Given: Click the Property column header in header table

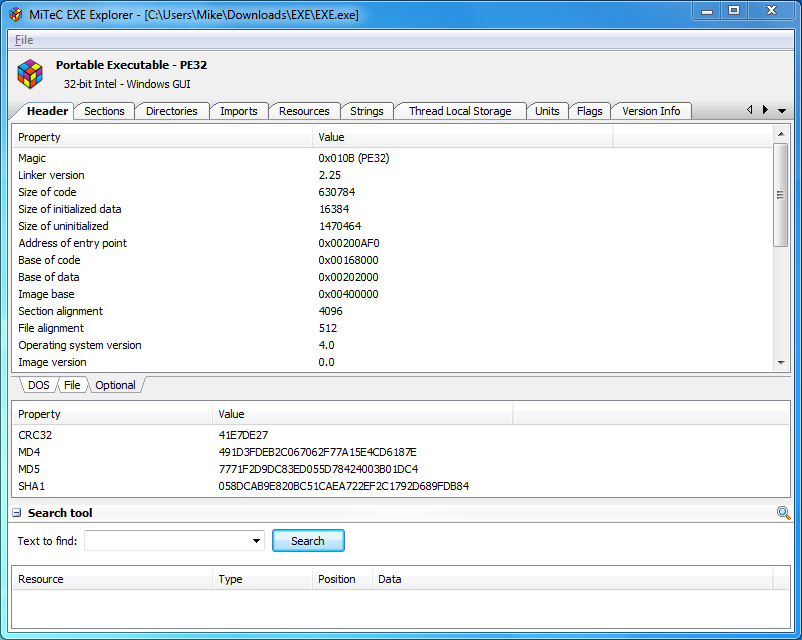Looking at the screenshot, I should pyautogui.click(x=162, y=137).
